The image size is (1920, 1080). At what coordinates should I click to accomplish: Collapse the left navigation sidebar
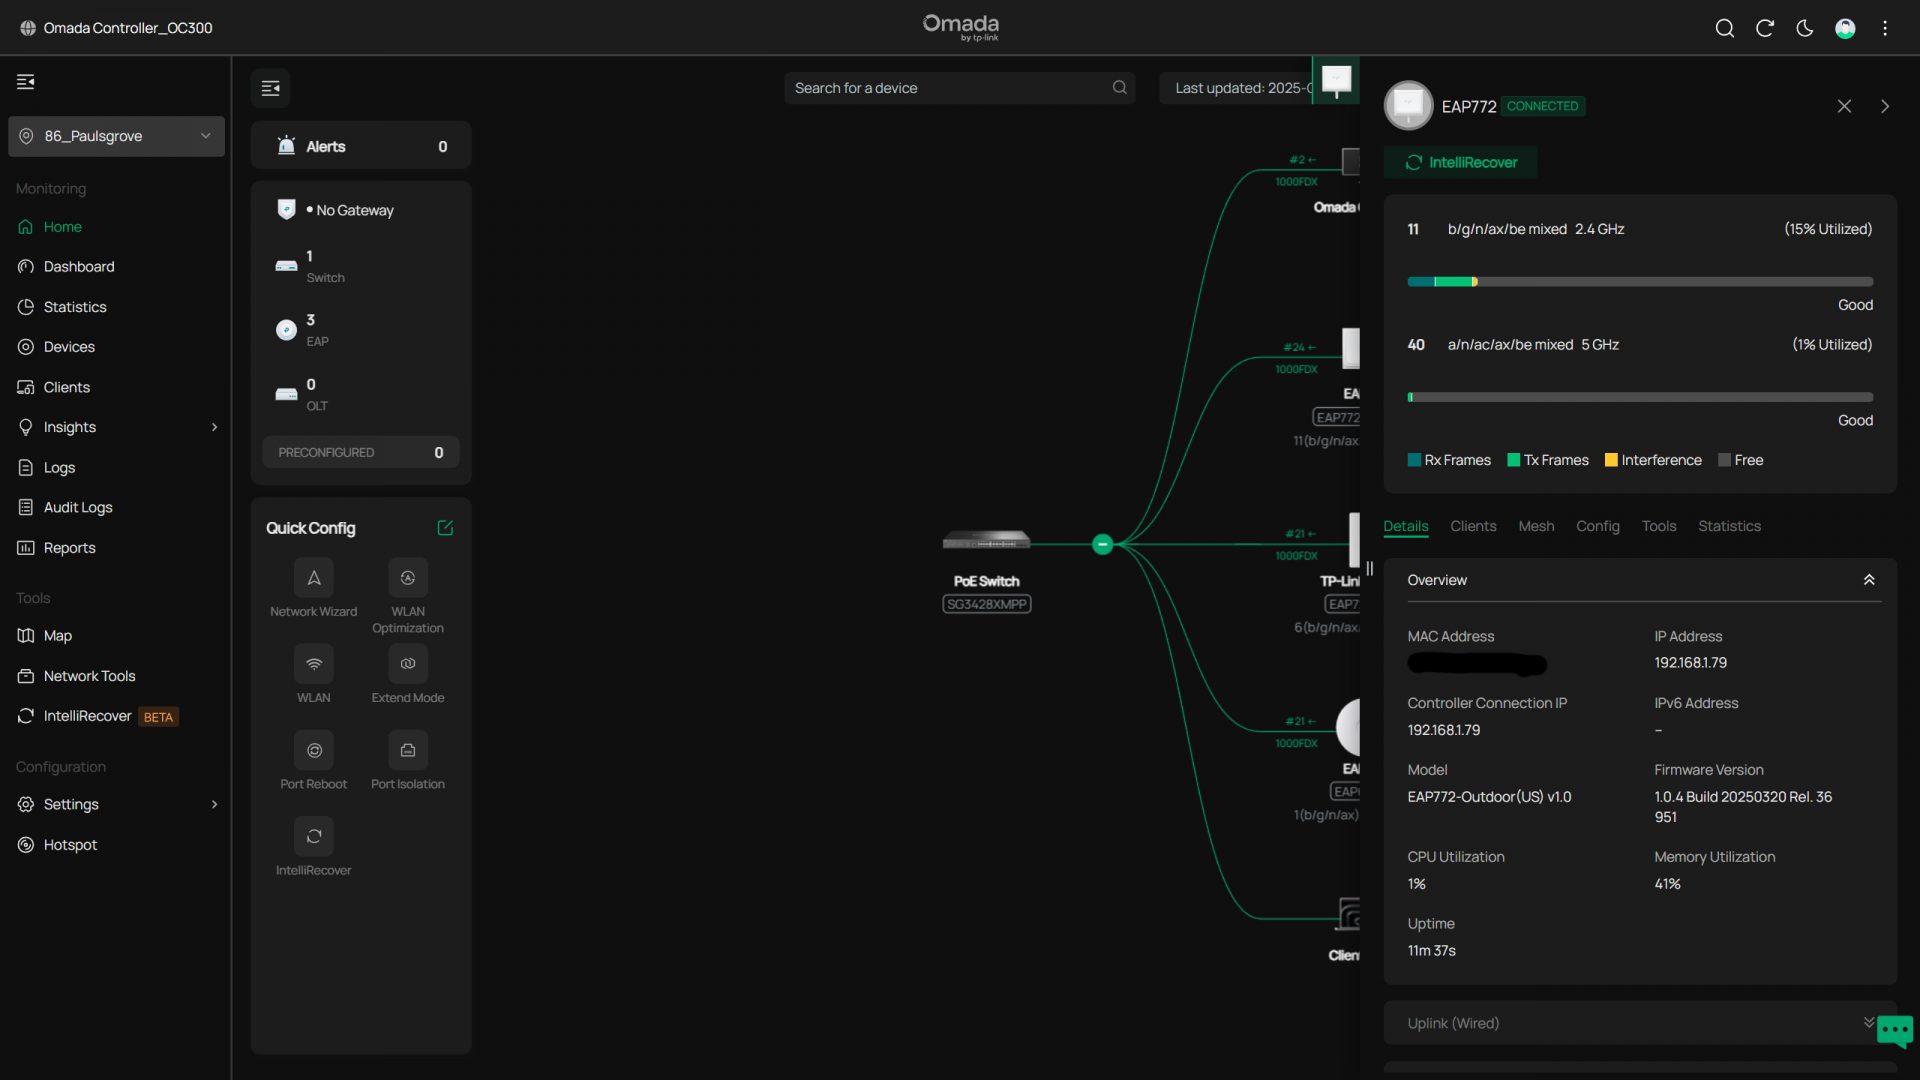pyautogui.click(x=26, y=82)
